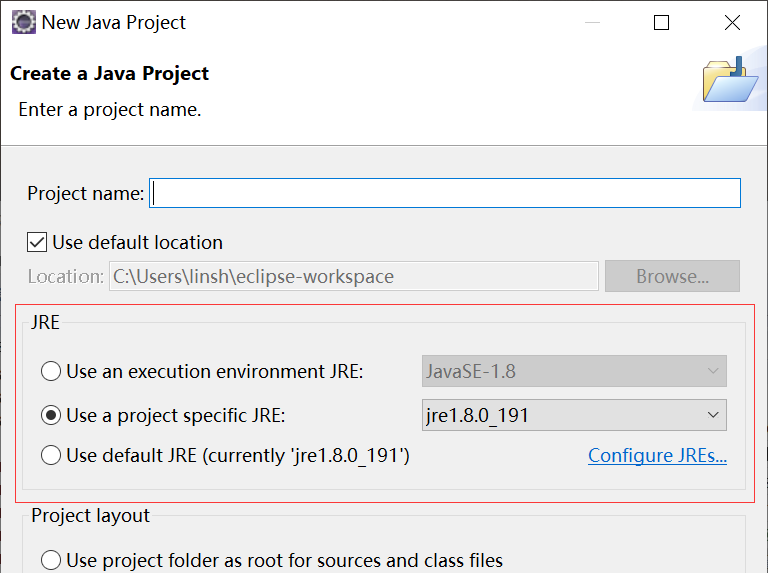Click the Browse... button
Viewport: 768px width, 573px height.
[672, 276]
